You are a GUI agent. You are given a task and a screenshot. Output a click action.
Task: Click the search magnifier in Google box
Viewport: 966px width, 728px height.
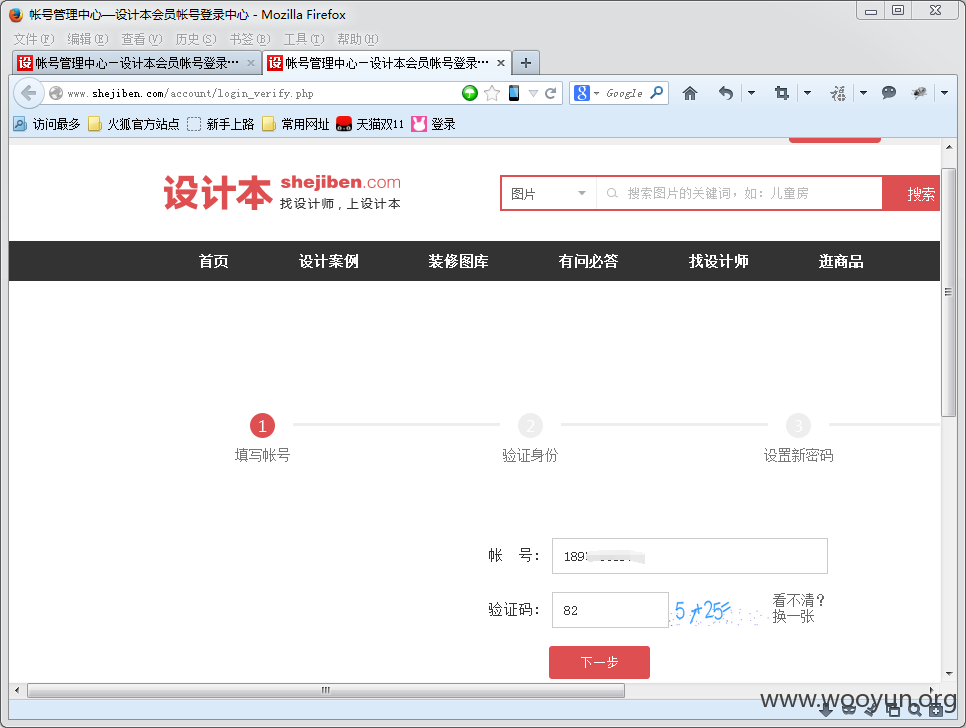657,93
